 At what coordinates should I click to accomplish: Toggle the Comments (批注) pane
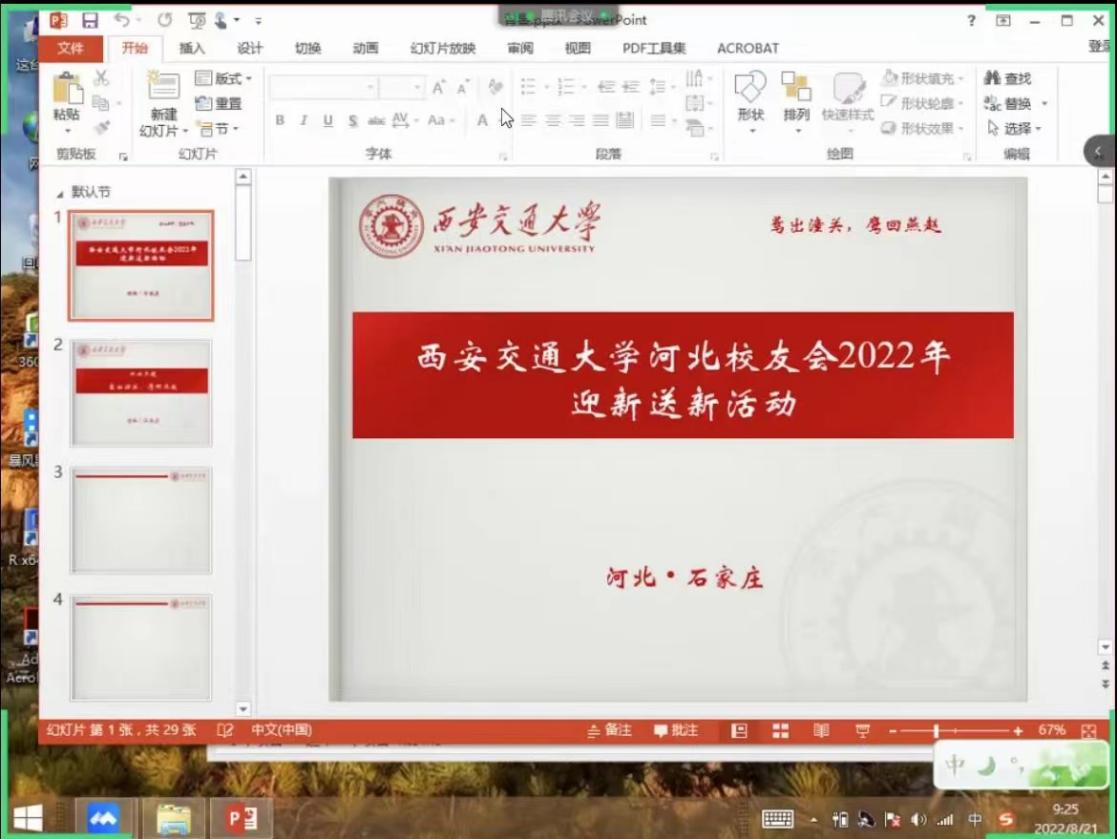coord(676,731)
